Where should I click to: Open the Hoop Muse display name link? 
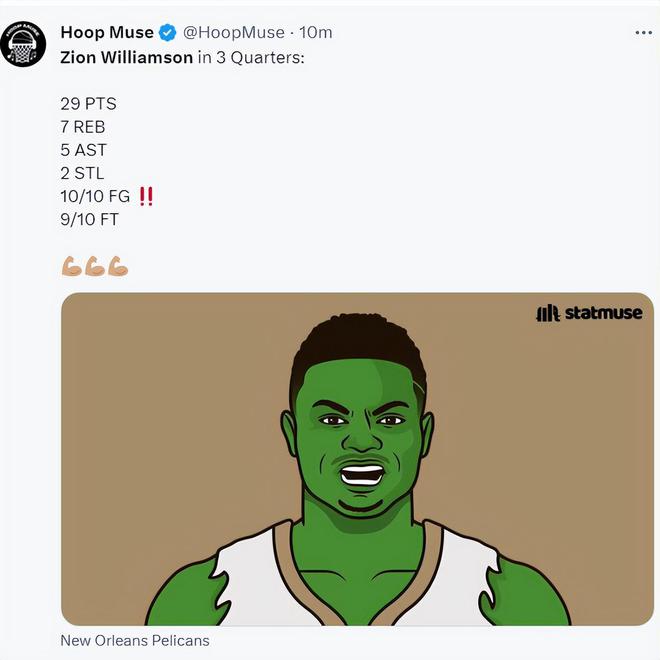(107, 33)
